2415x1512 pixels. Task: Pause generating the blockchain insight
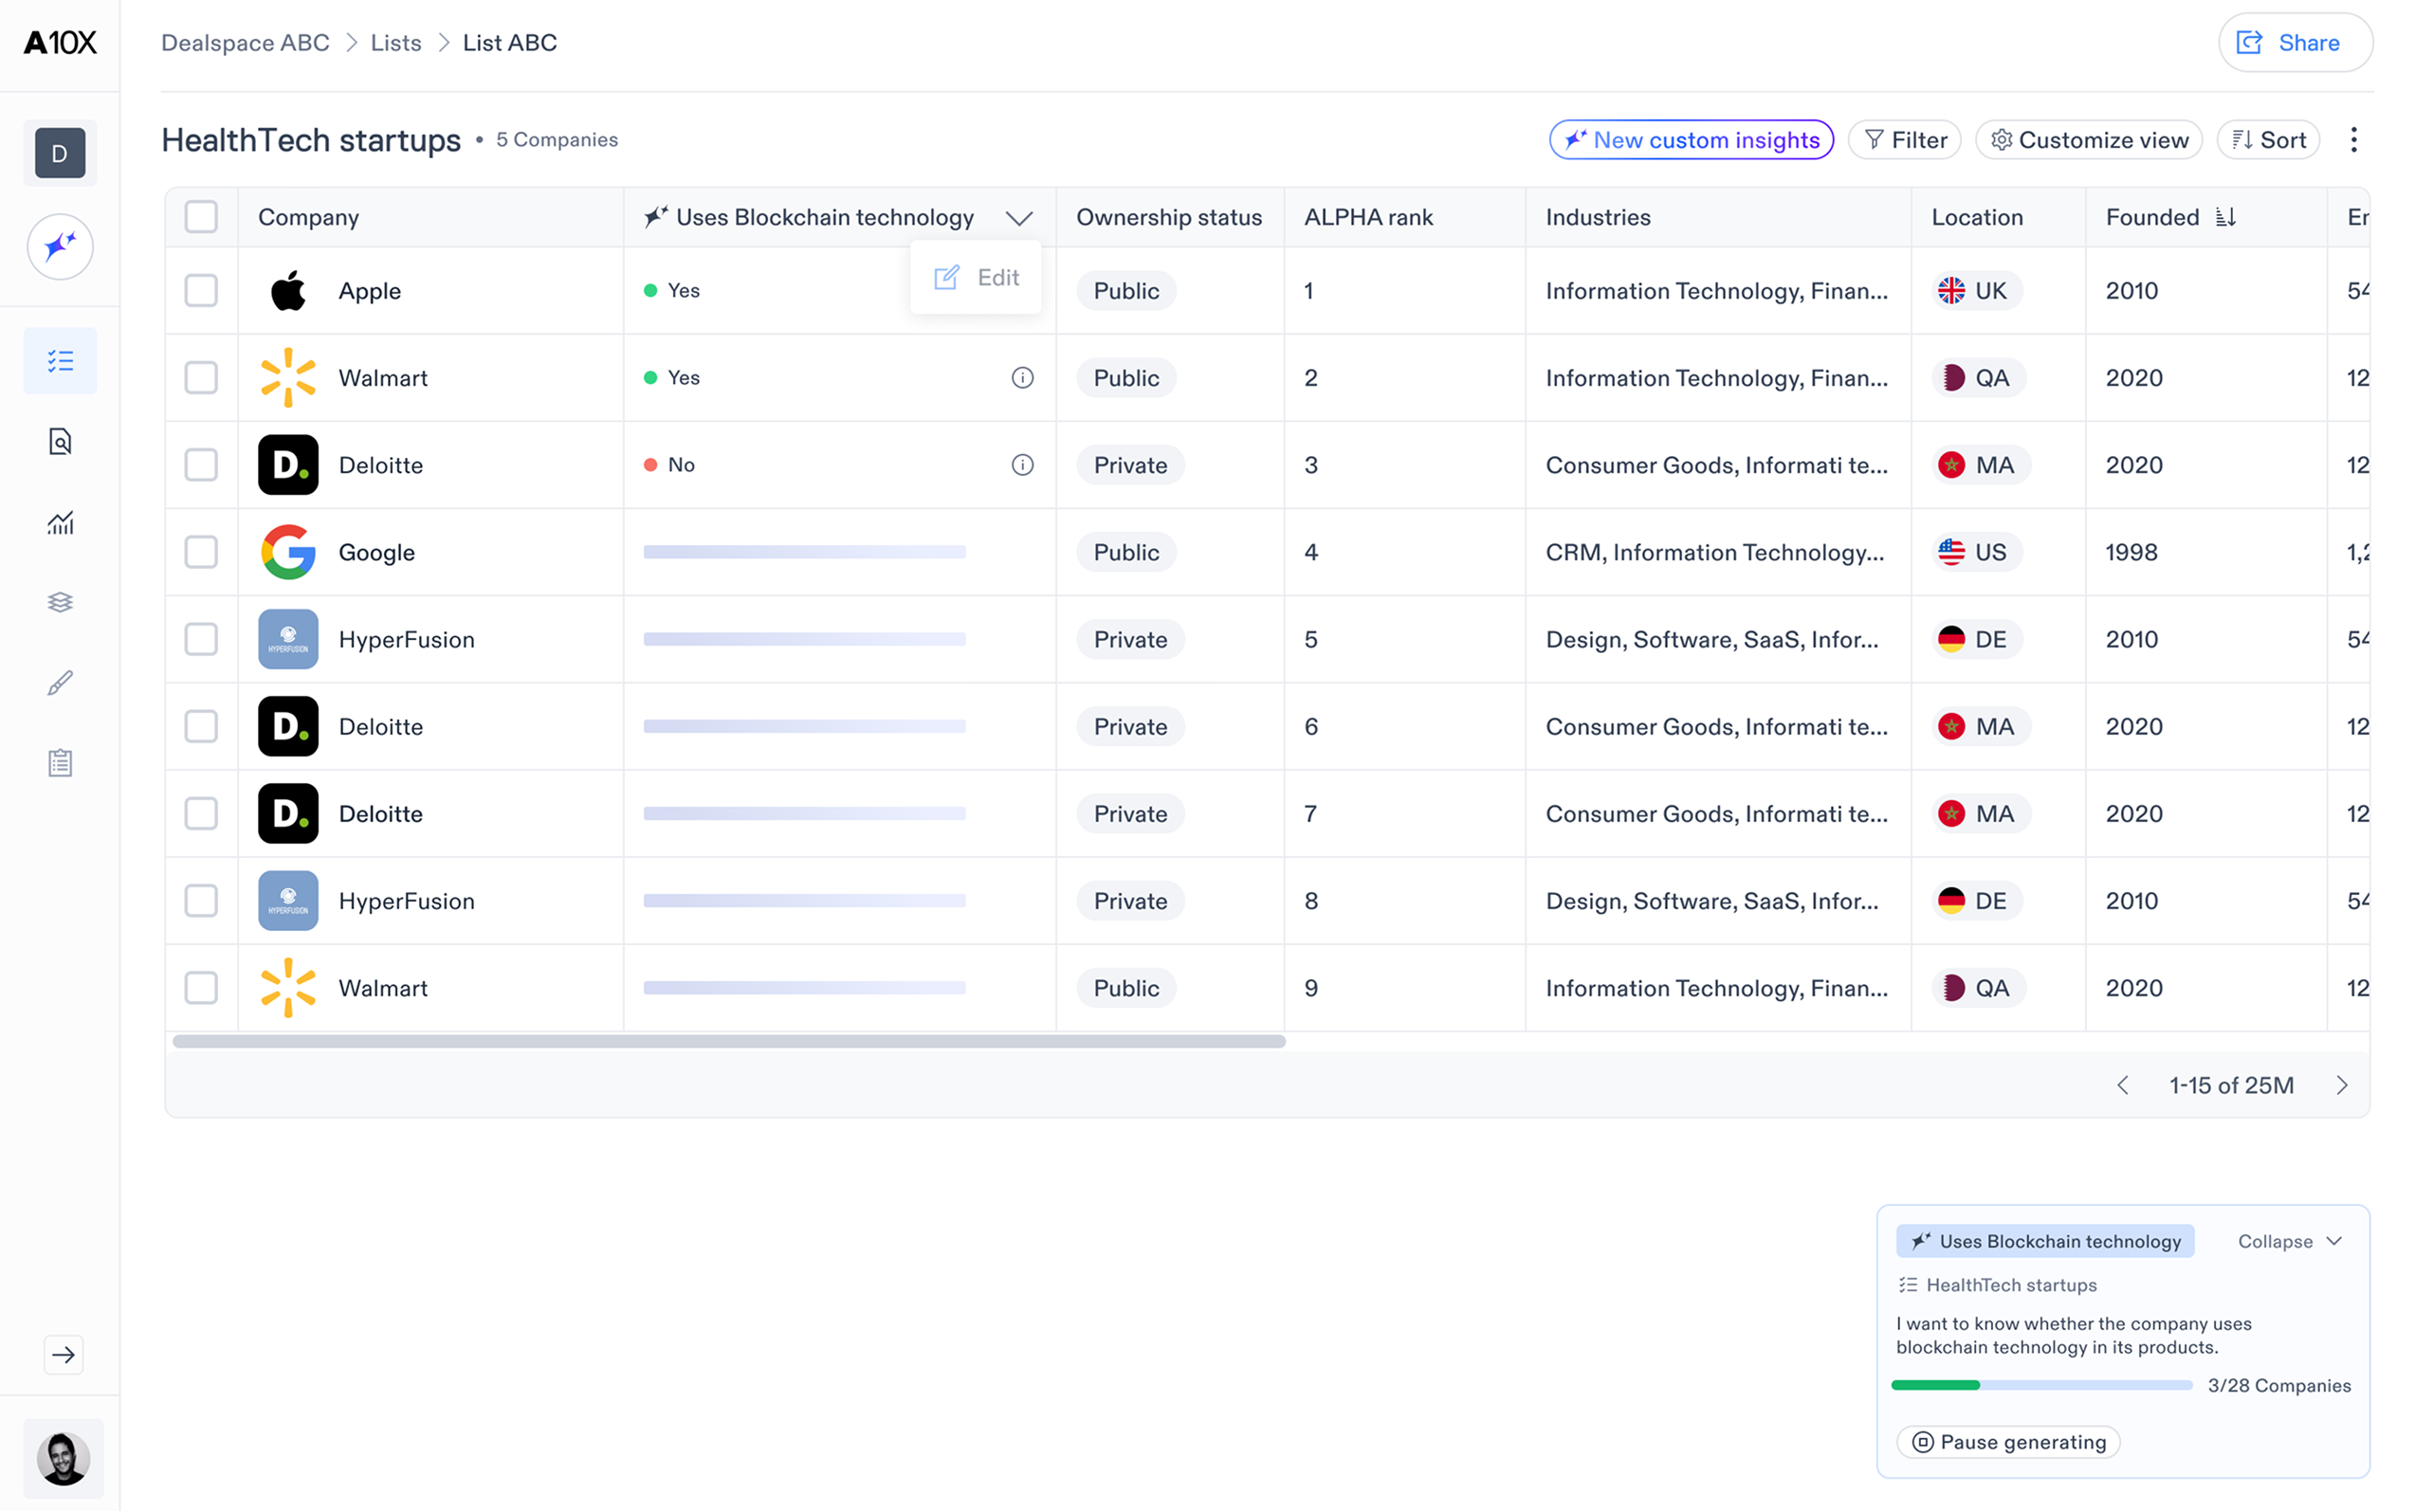point(2008,1441)
